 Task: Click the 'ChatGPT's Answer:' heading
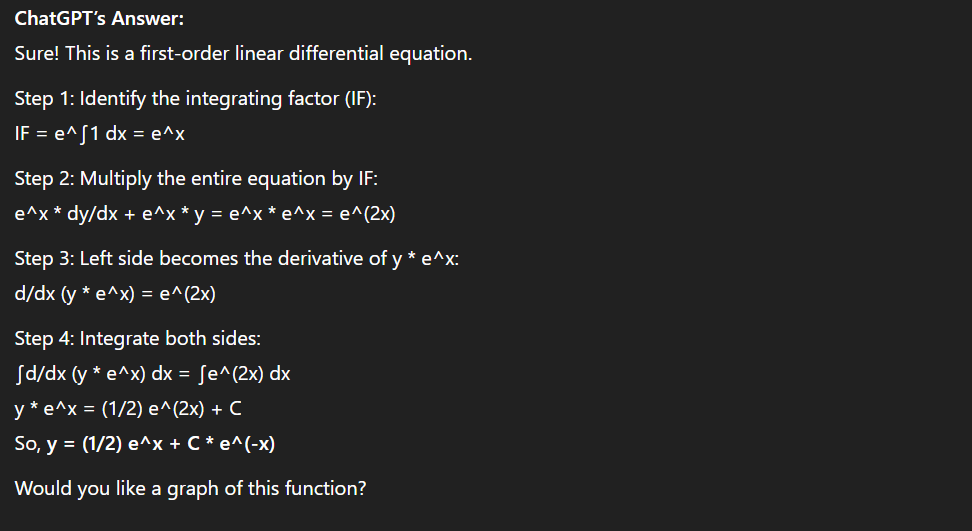(99, 19)
